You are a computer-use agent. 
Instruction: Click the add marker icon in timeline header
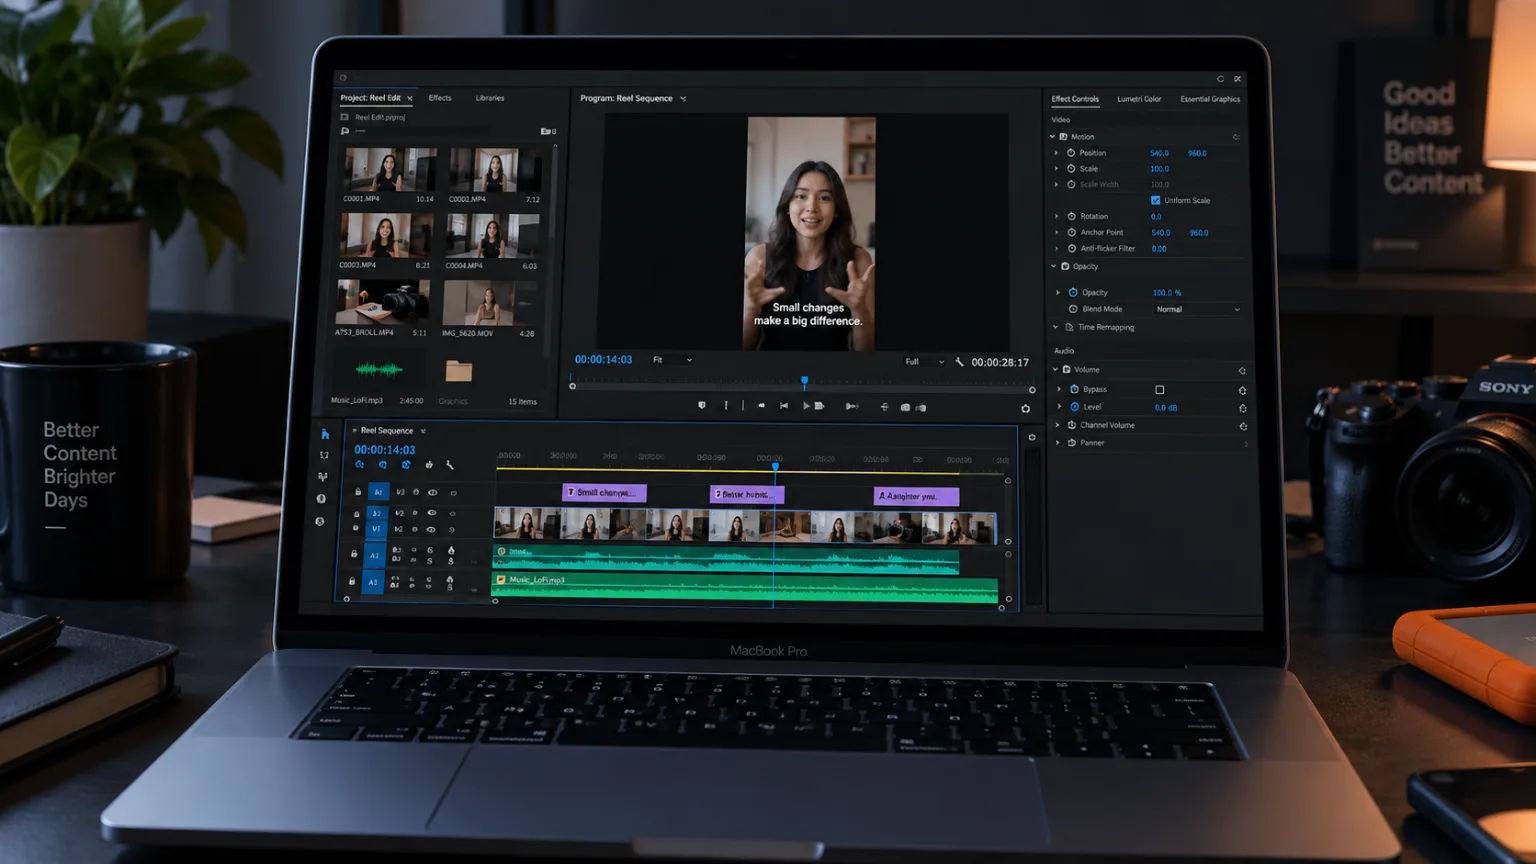coord(429,465)
